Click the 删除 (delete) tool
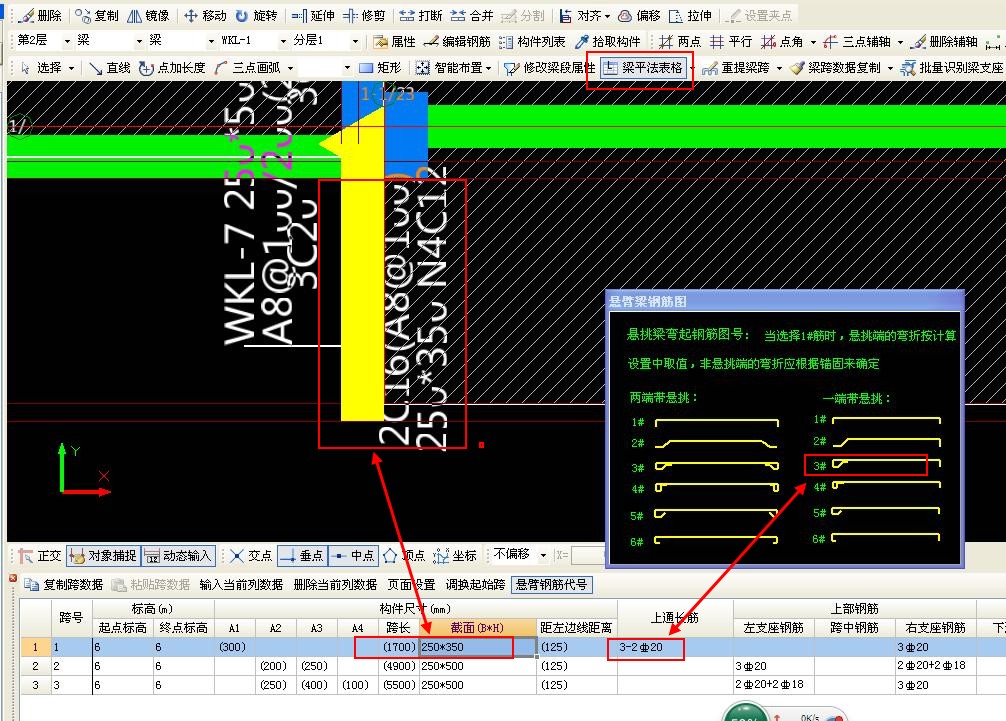The width and height of the screenshot is (1006, 721). pos(40,15)
